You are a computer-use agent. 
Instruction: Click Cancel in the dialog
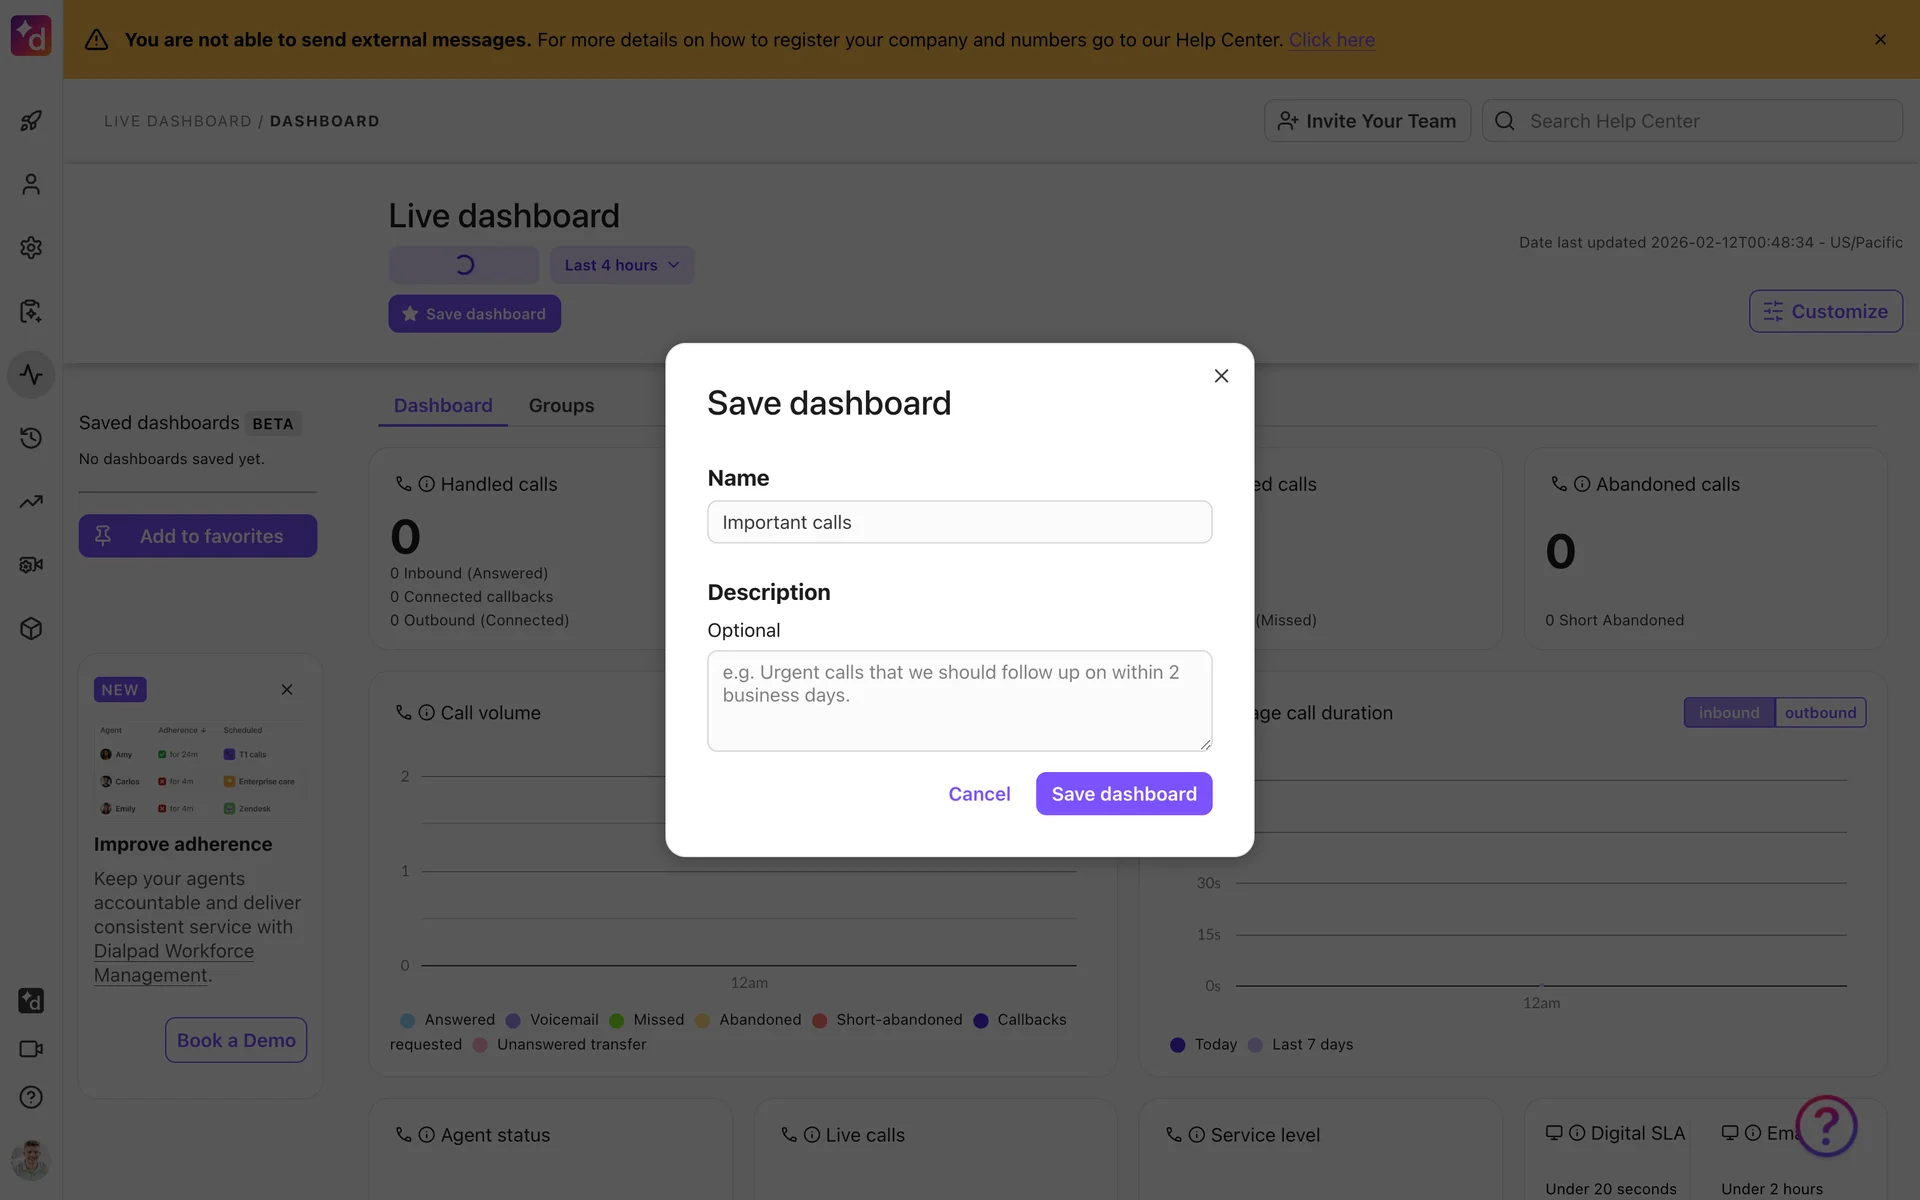click(x=979, y=794)
